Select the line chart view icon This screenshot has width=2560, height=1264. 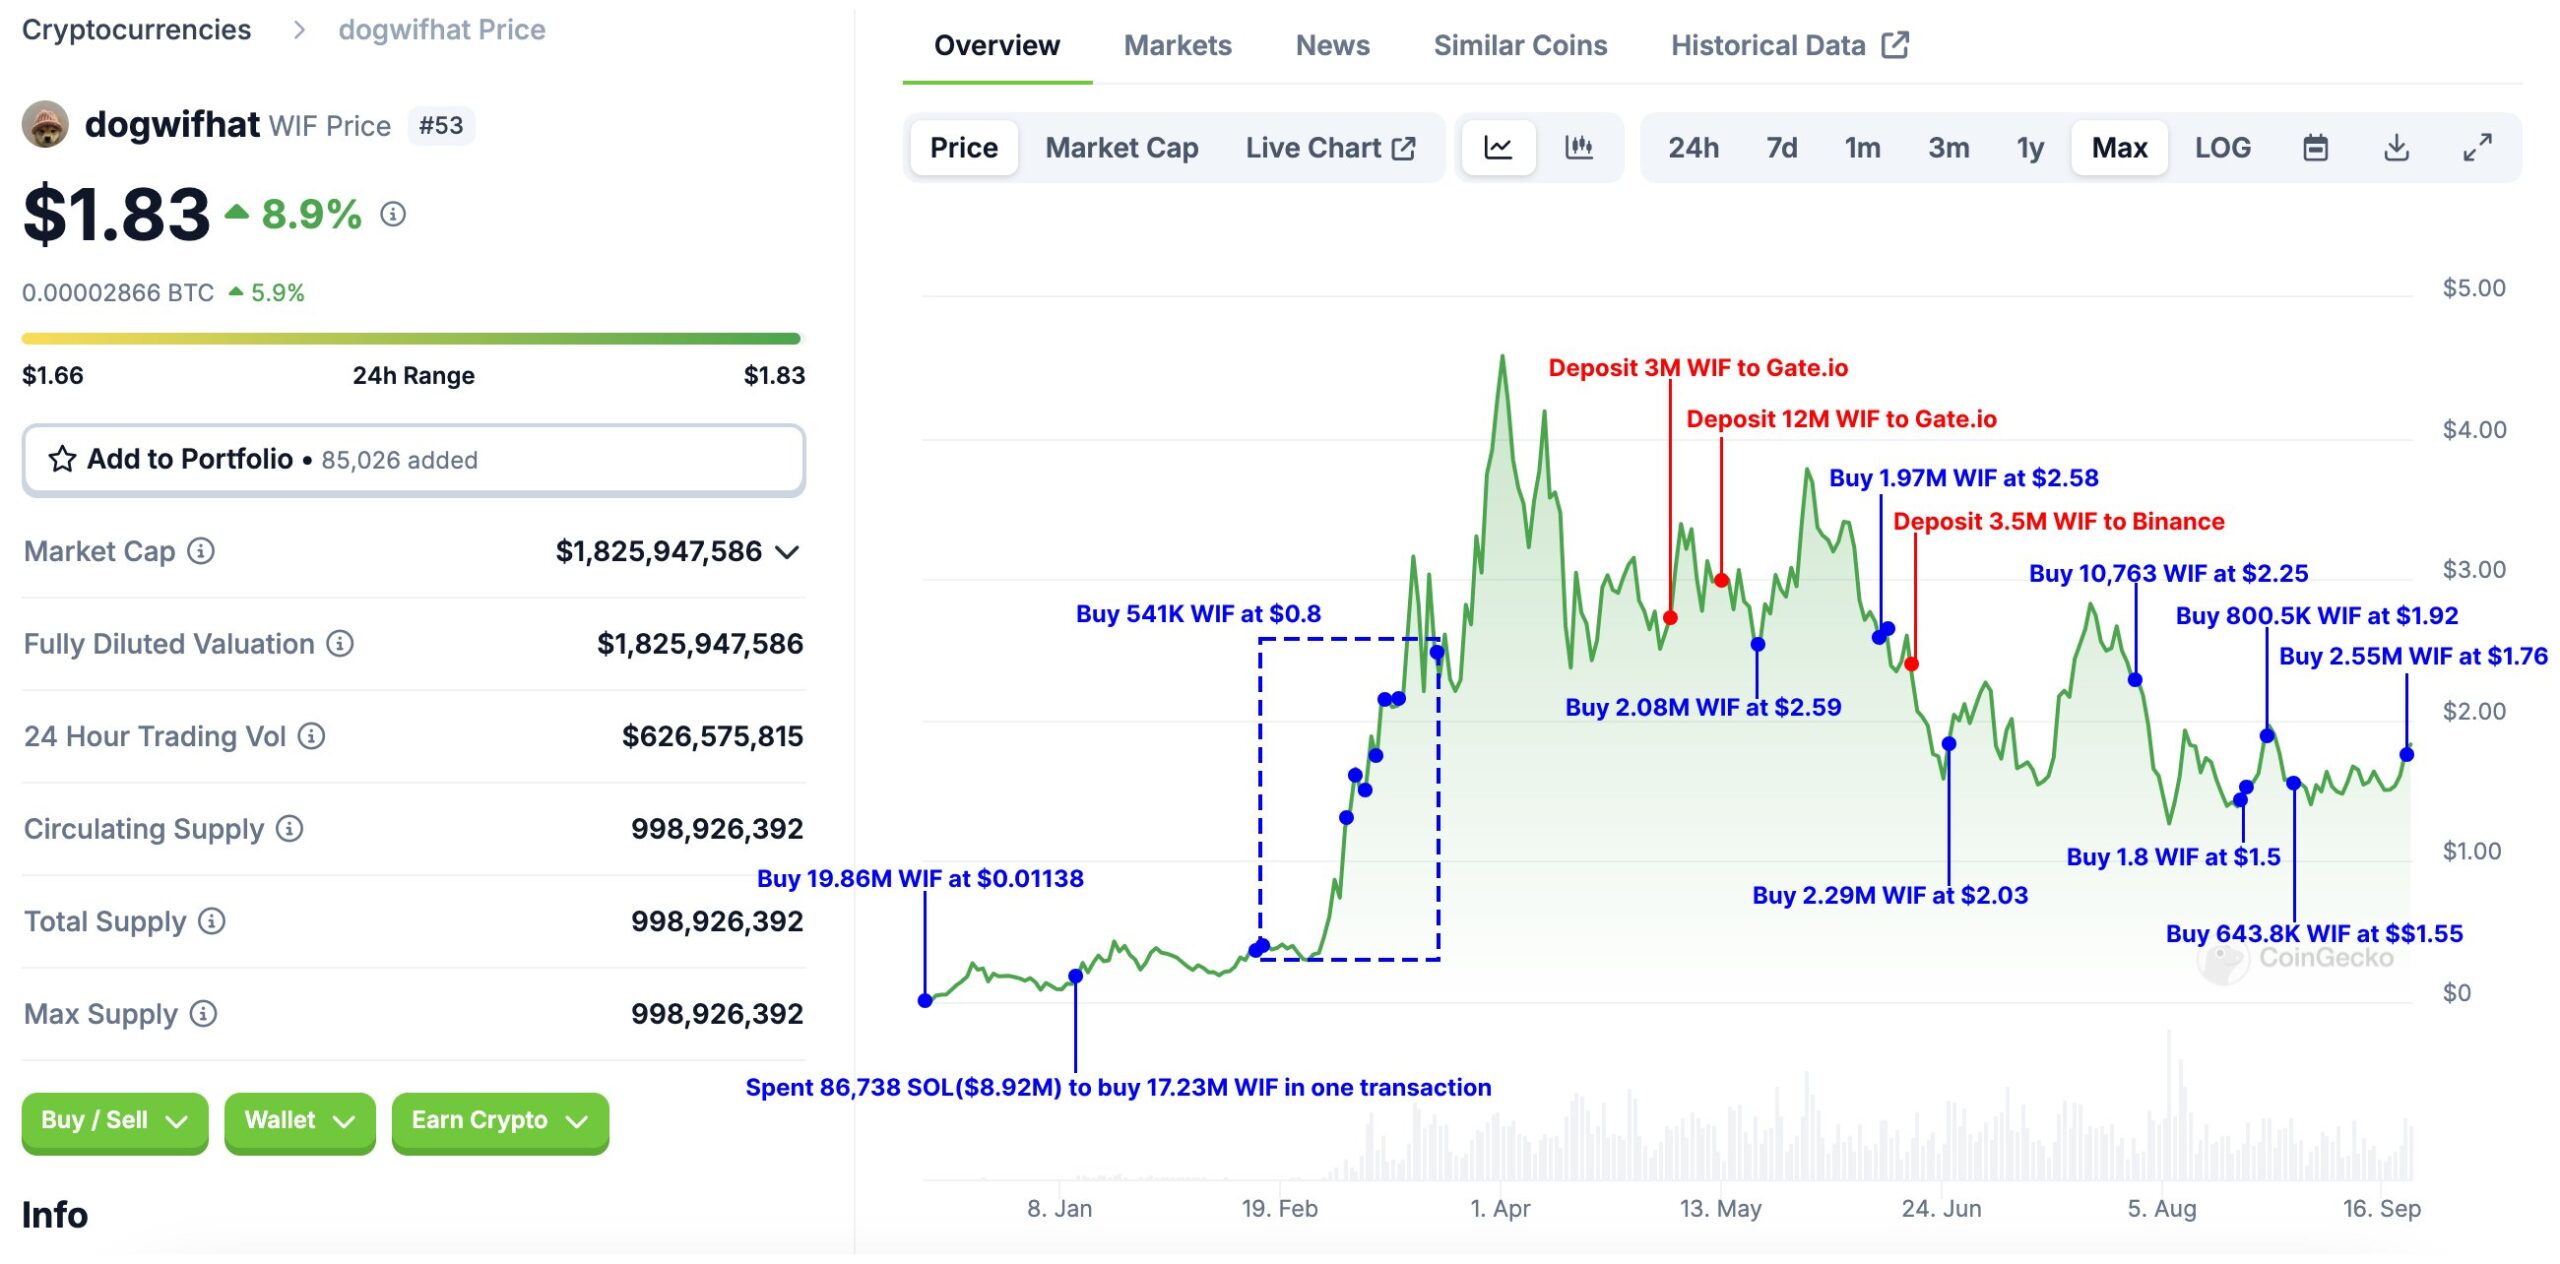[x=1497, y=148]
